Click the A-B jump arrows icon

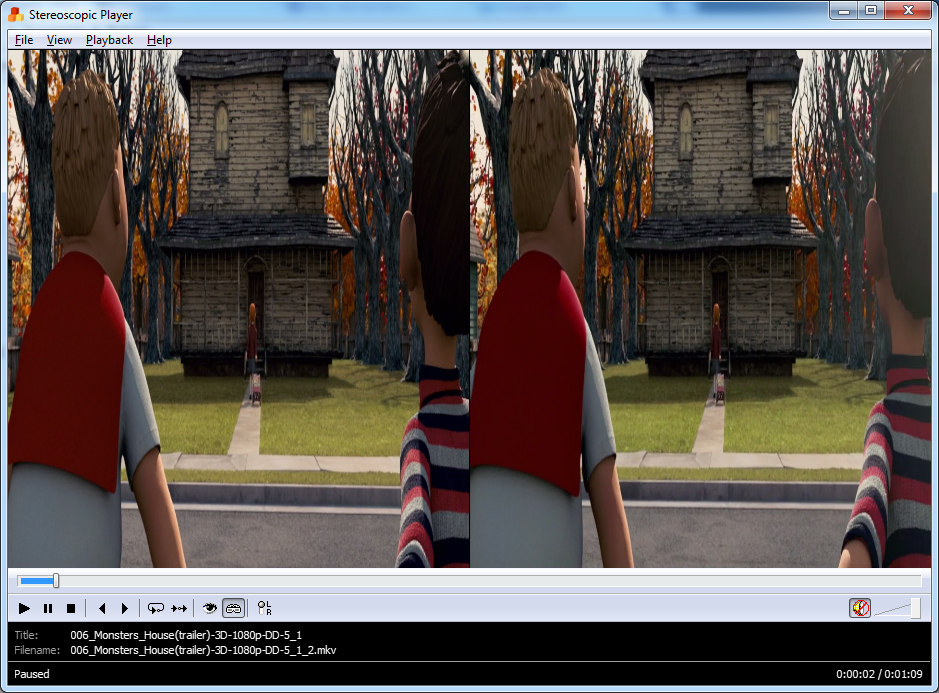[x=179, y=609]
